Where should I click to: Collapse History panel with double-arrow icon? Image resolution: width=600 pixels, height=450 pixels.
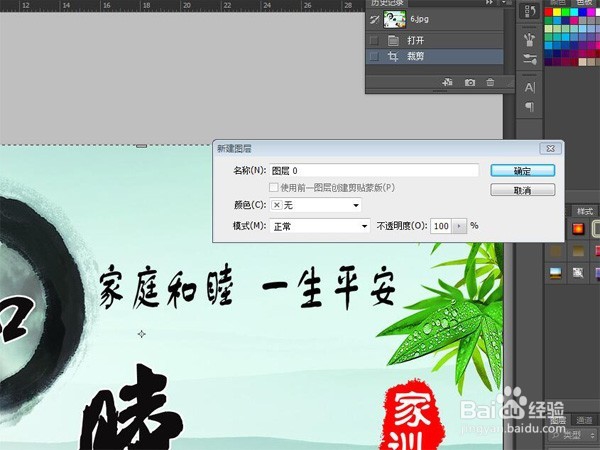point(489,2)
